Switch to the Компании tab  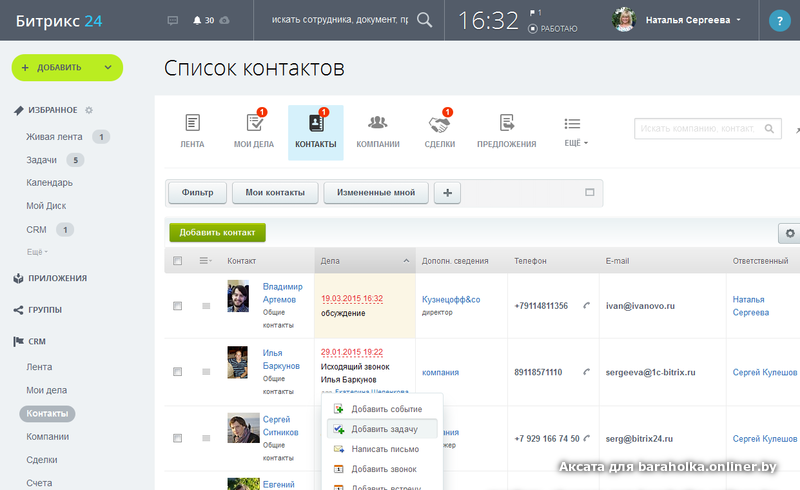[378, 131]
